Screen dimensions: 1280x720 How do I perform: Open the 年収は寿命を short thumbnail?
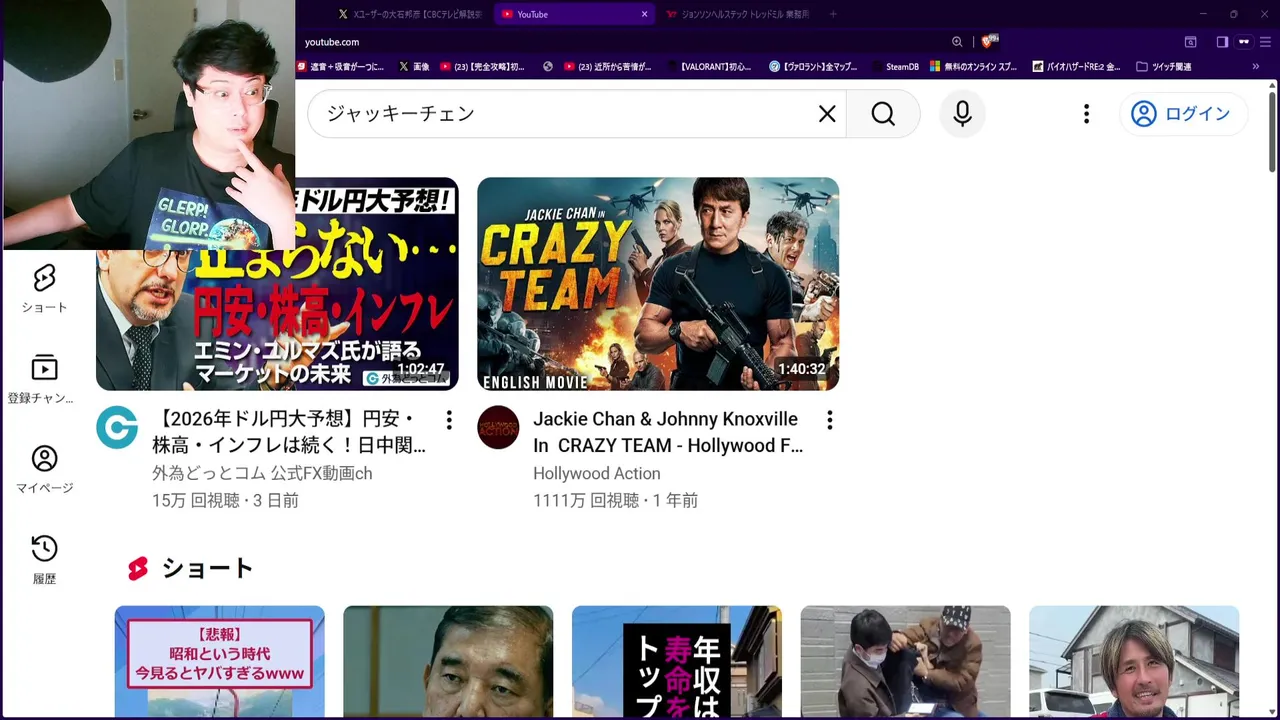677,662
